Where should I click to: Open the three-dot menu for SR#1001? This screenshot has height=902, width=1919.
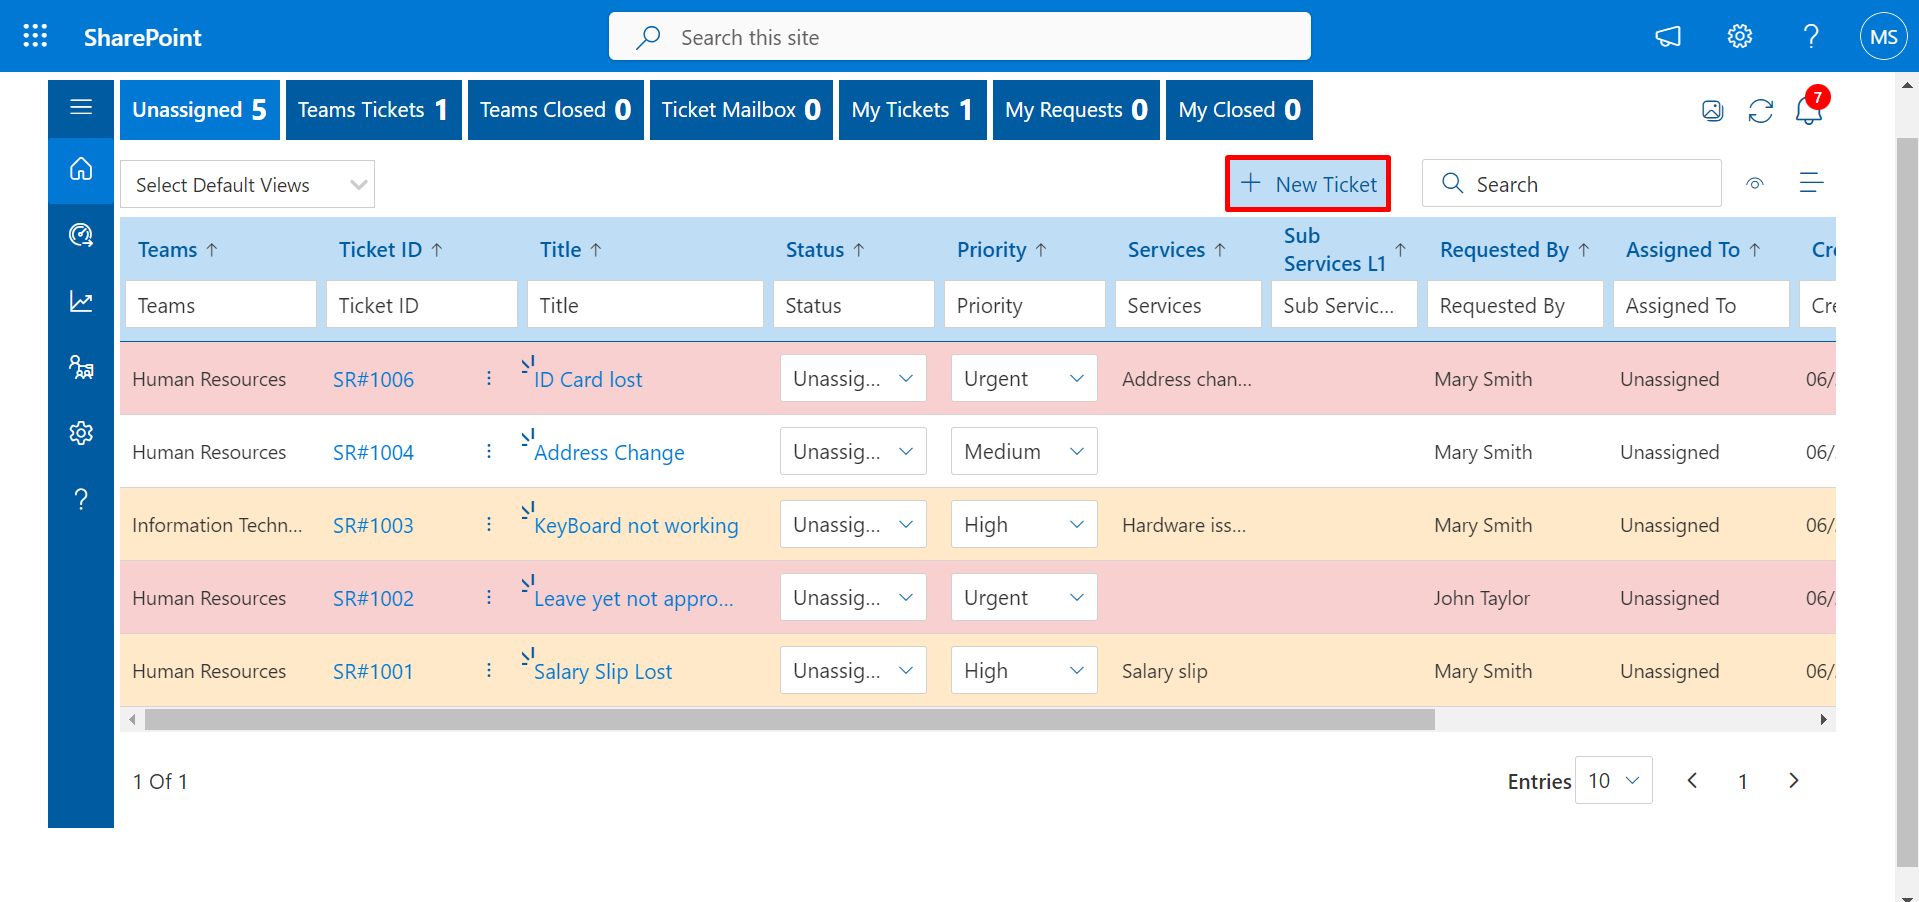pos(489,670)
